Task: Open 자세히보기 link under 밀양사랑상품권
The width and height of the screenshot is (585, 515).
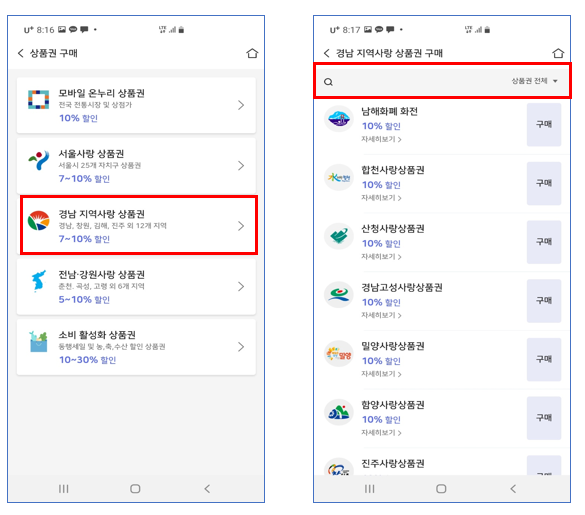Action: (381, 374)
